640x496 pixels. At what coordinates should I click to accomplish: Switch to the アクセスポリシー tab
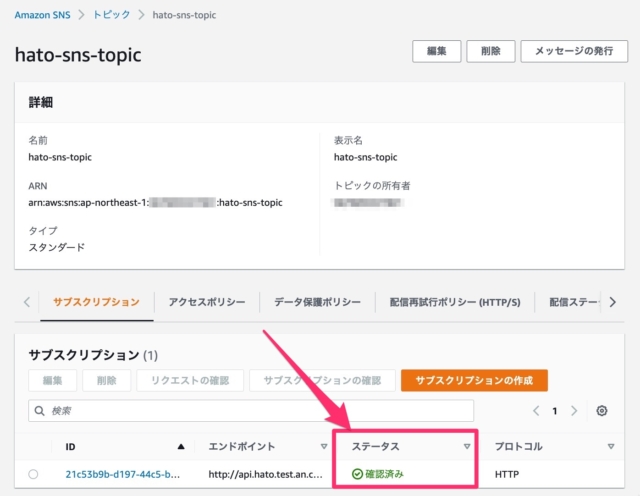coord(207,302)
